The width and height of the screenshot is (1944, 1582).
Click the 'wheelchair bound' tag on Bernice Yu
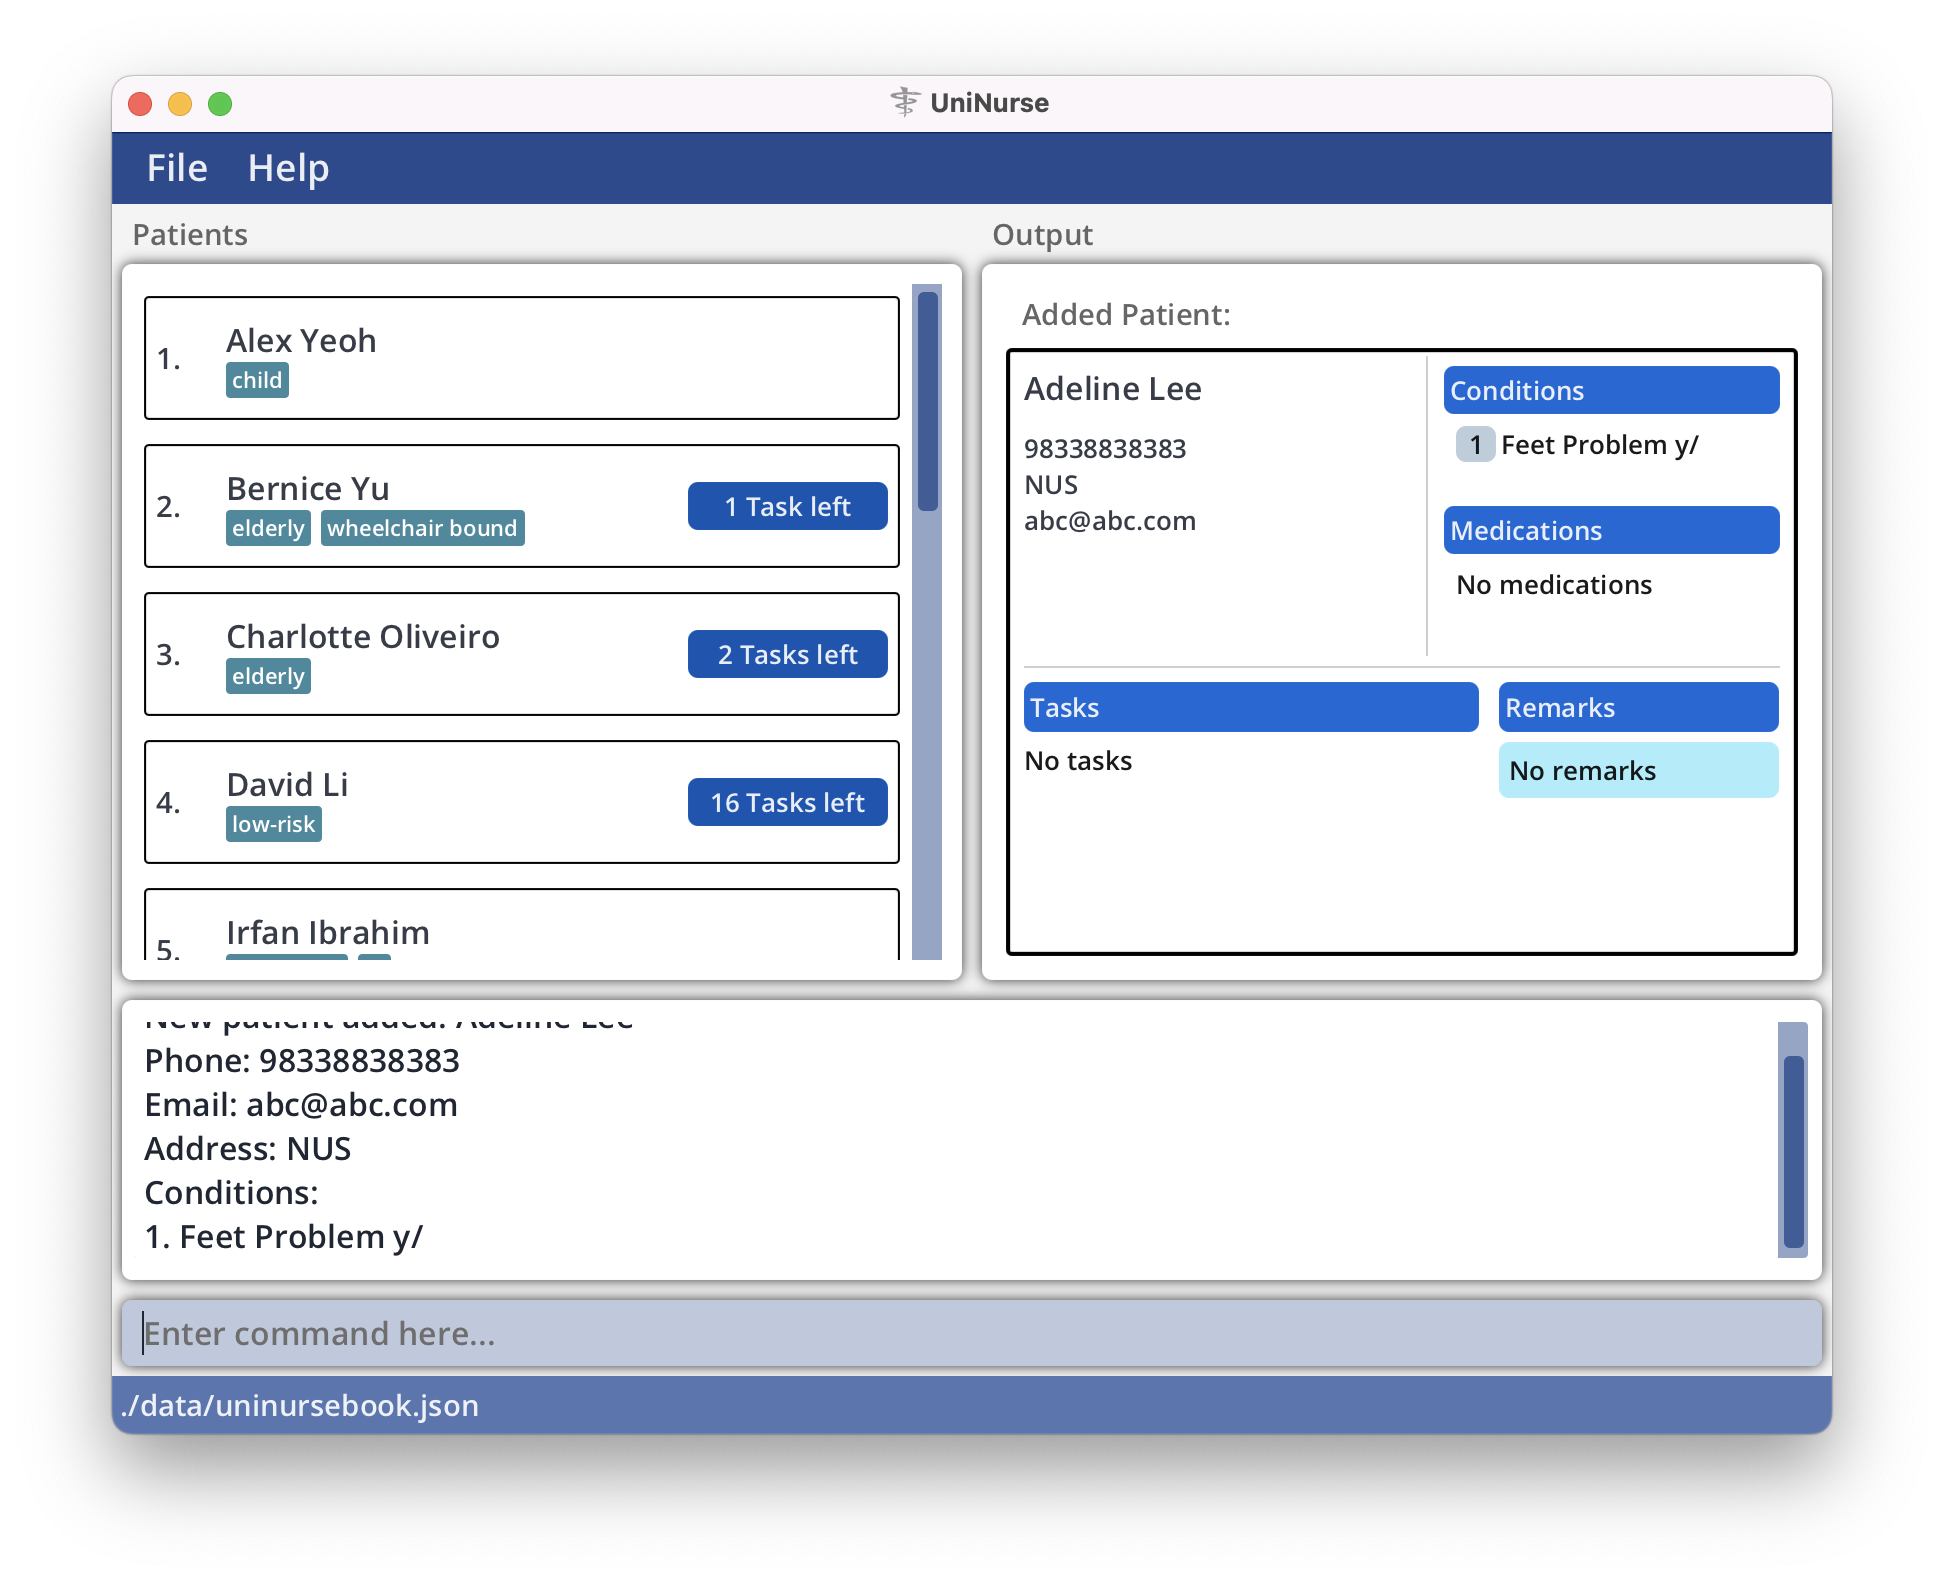point(422,528)
